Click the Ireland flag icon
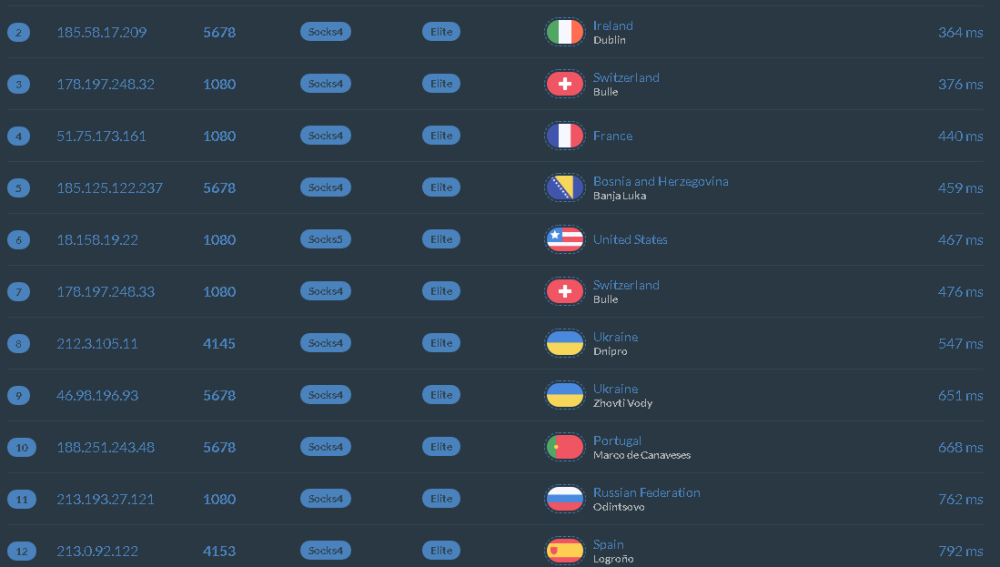Viewport: 1000px width, 567px height. (565, 32)
